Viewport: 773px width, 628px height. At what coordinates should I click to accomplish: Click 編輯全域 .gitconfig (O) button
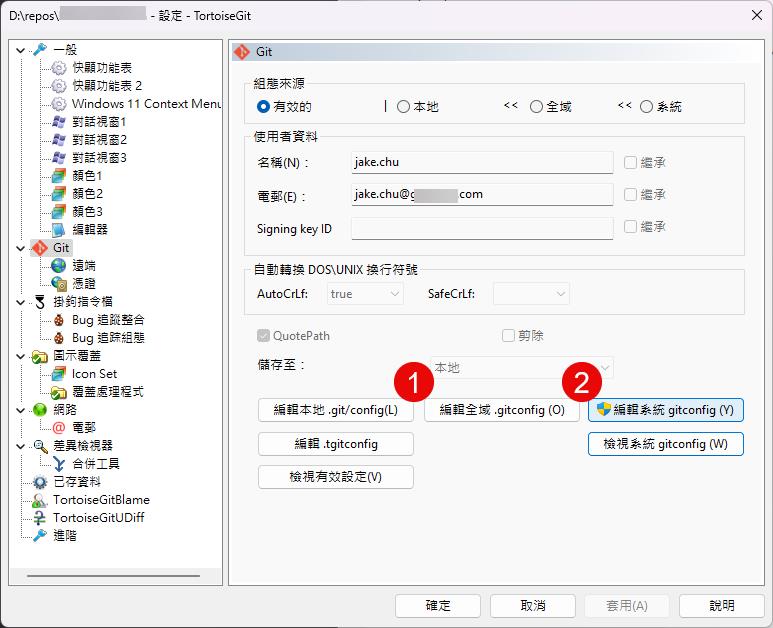coord(502,410)
